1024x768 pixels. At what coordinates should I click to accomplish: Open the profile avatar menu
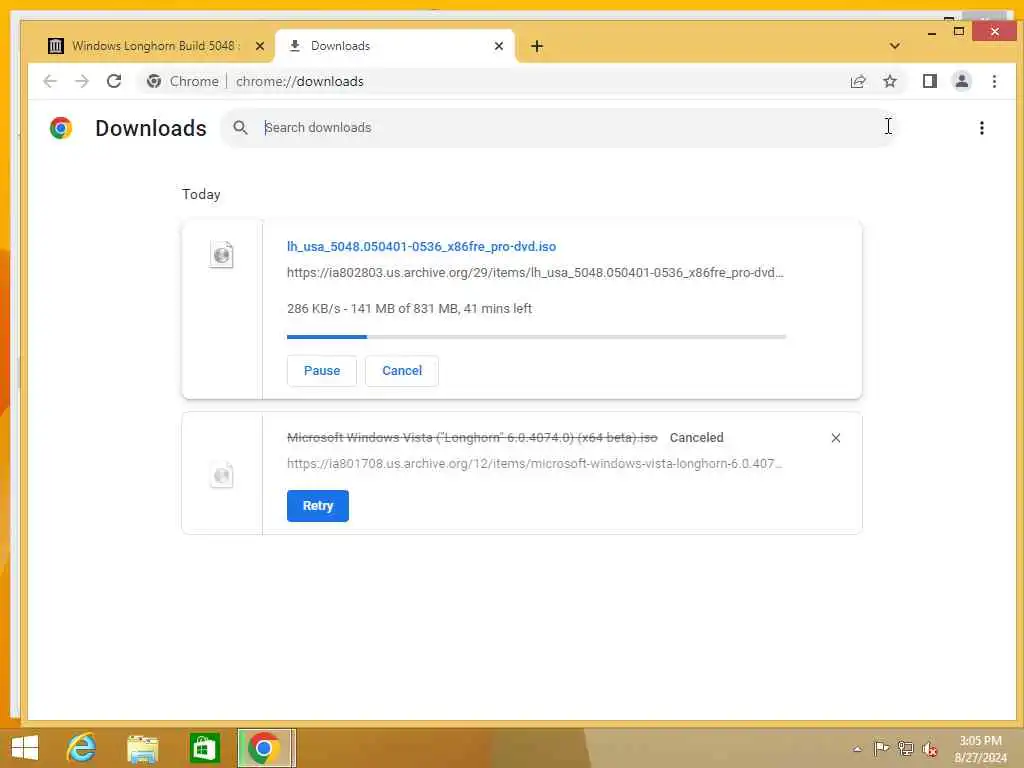tap(962, 81)
